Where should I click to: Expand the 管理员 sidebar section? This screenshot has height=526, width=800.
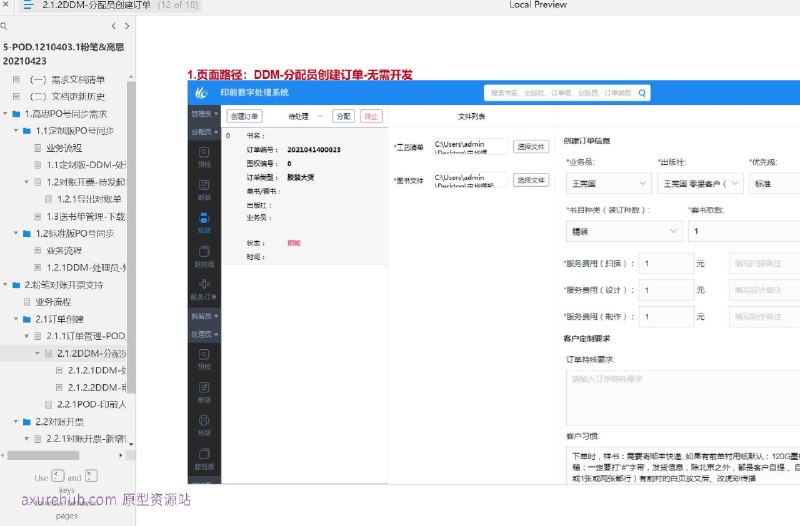coord(205,114)
